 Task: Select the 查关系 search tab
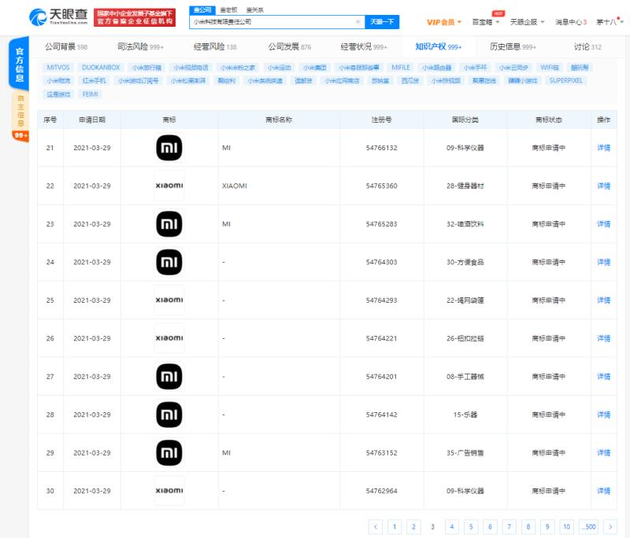(x=255, y=10)
